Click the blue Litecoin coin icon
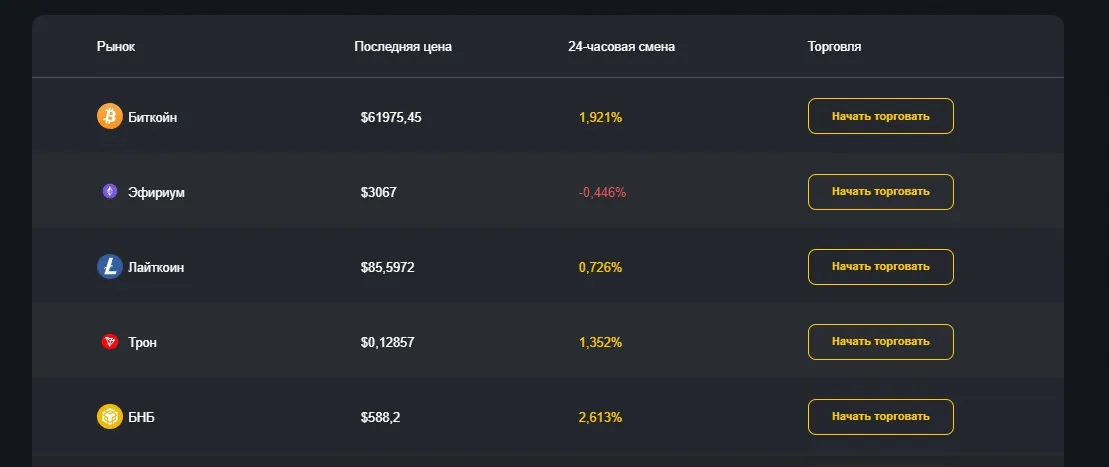1109x467 pixels. coord(110,267)
